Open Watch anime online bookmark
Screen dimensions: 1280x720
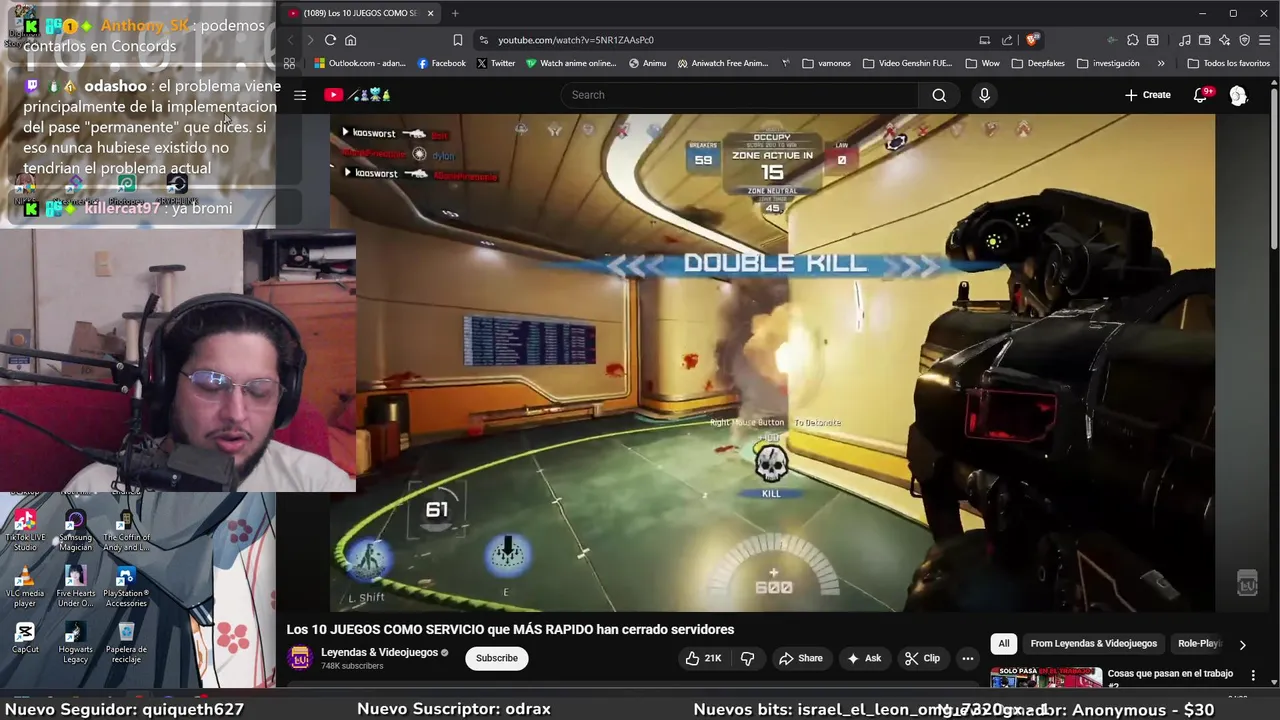click(571, 63)
